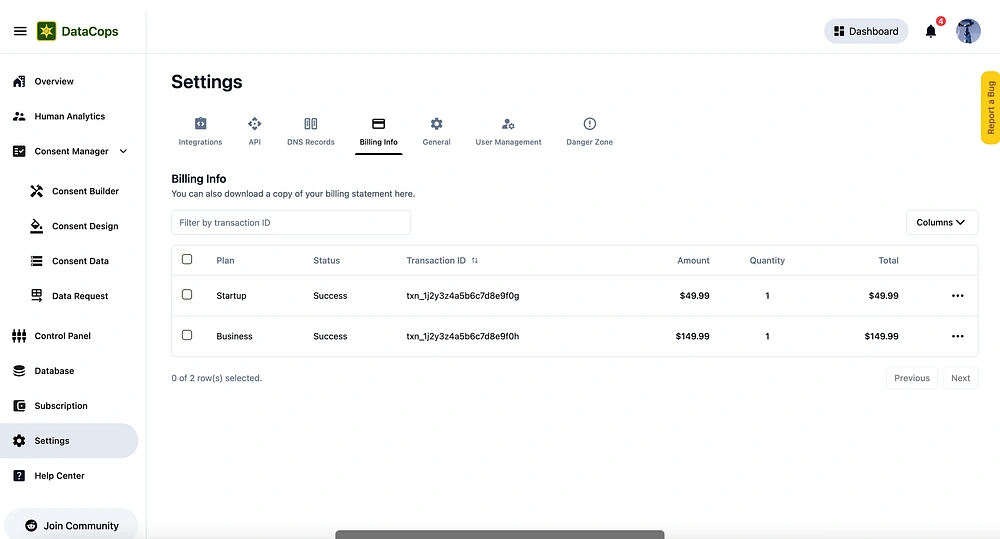
Task: Click the Control Panel sliders icon
Action: tap(19, 336)
